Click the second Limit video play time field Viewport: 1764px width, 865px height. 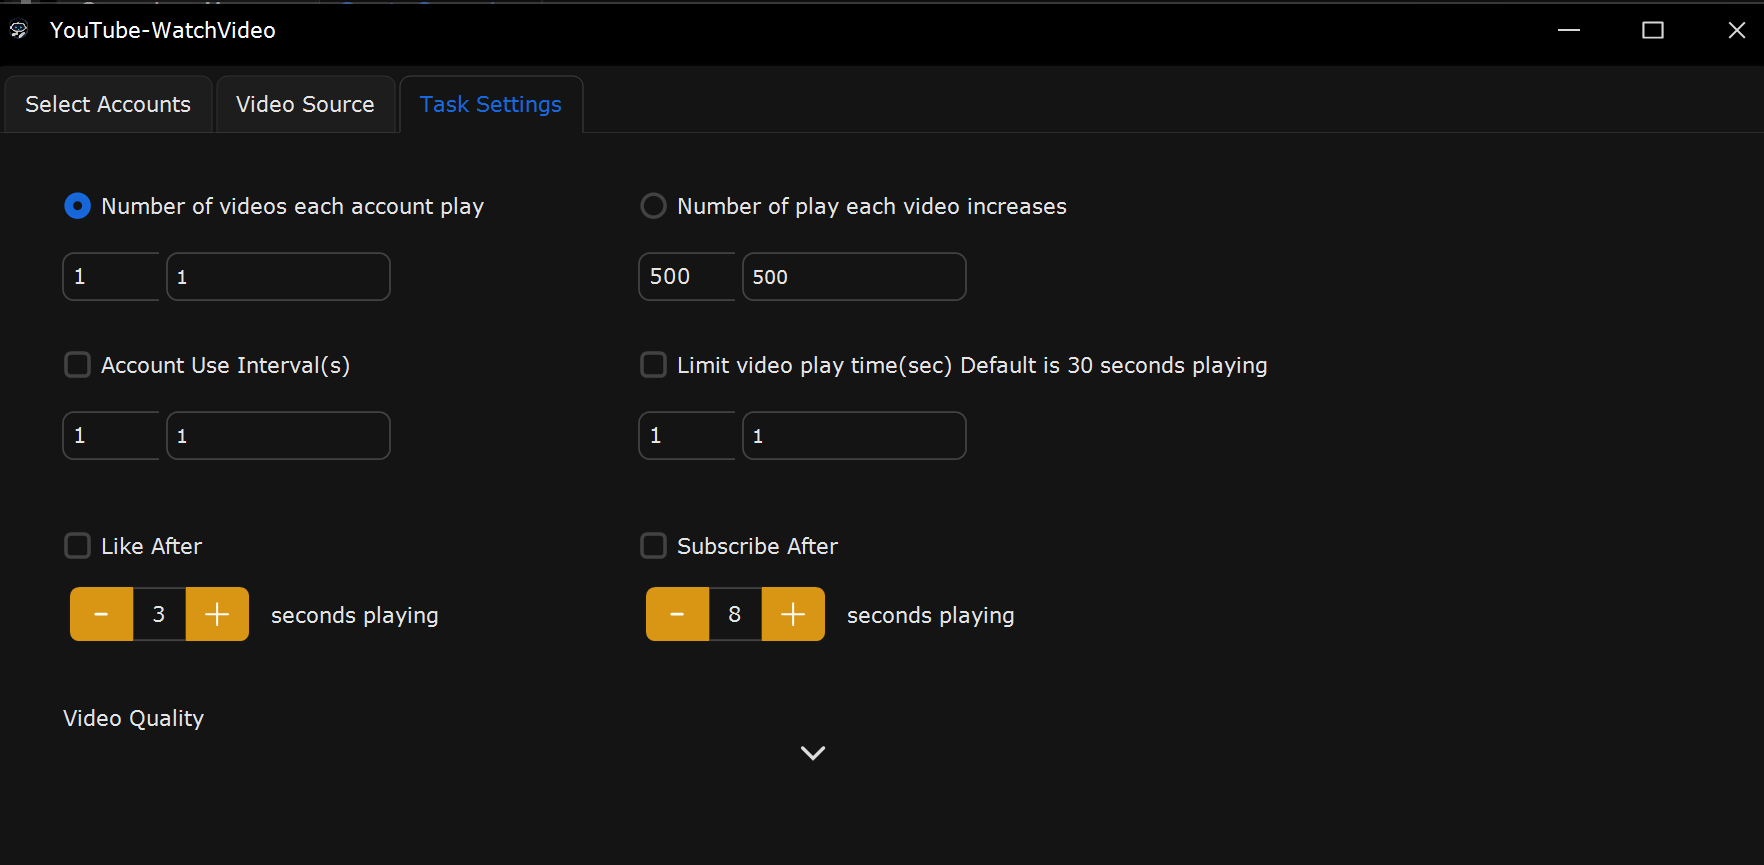(854, 435)
